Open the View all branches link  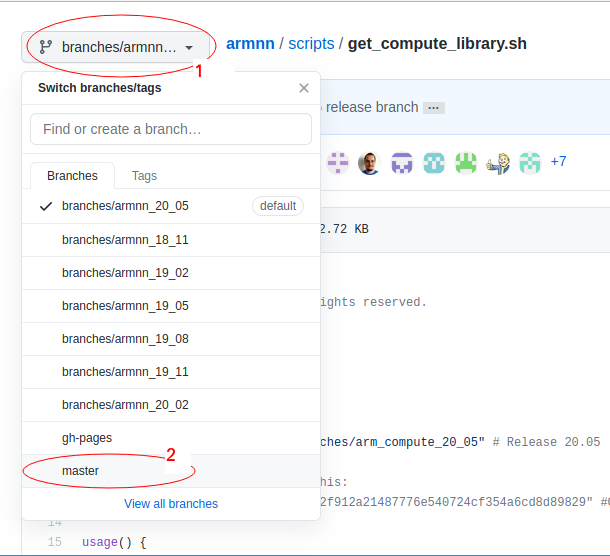(x=171, y=504)
